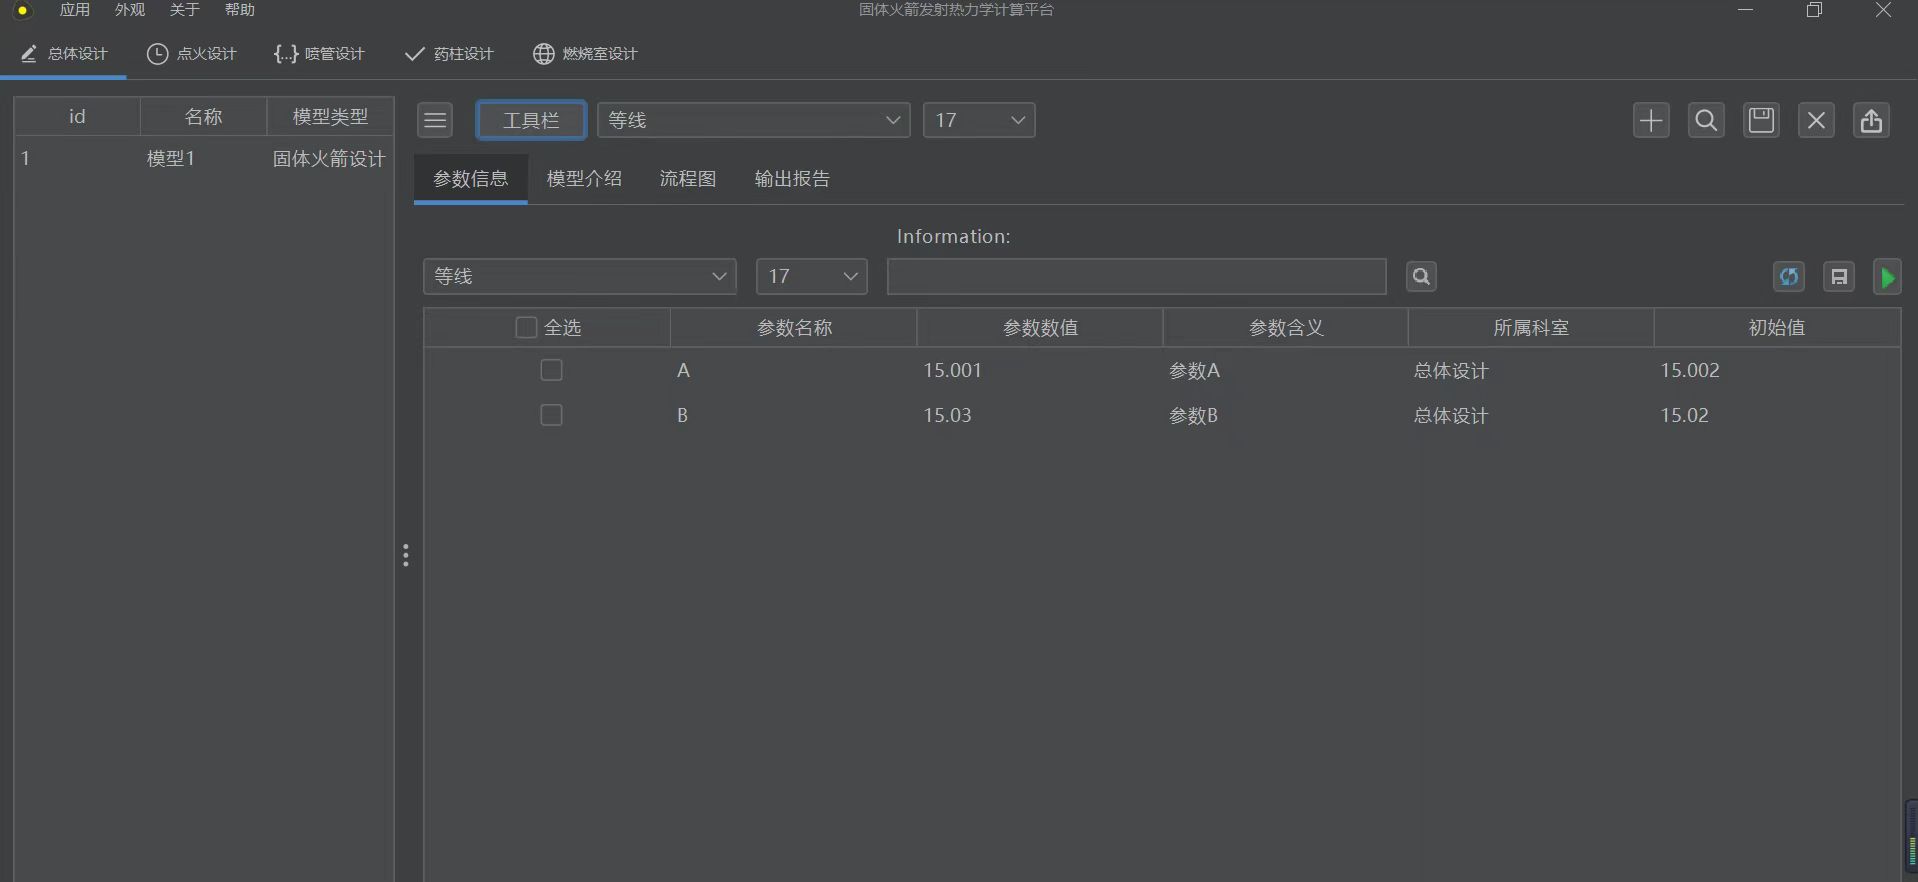Viewport: 1918px width, 882px height.
Task: Click the 工具栏 button
Action: [x=531, y=120]
